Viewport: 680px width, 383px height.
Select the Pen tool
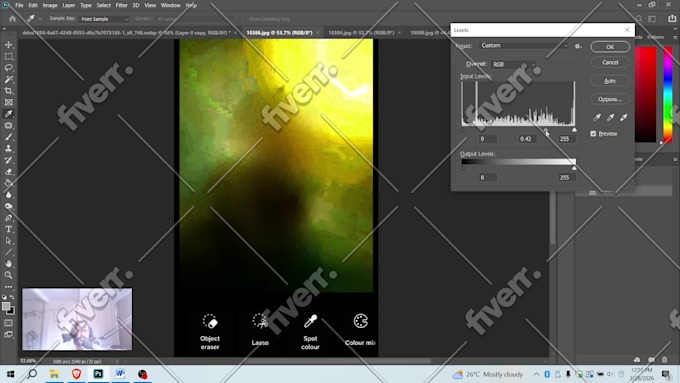[x=8, y=218]
